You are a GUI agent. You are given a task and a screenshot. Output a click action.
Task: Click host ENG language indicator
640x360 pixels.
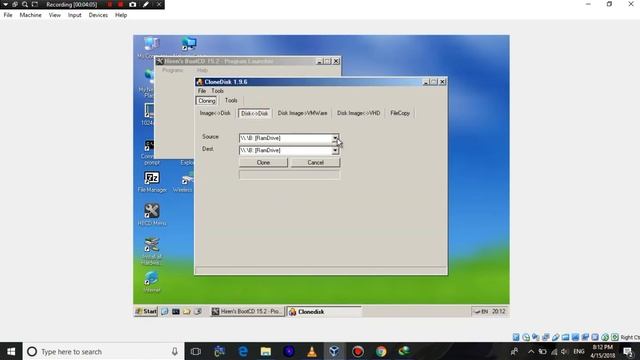tap(579, 351)
